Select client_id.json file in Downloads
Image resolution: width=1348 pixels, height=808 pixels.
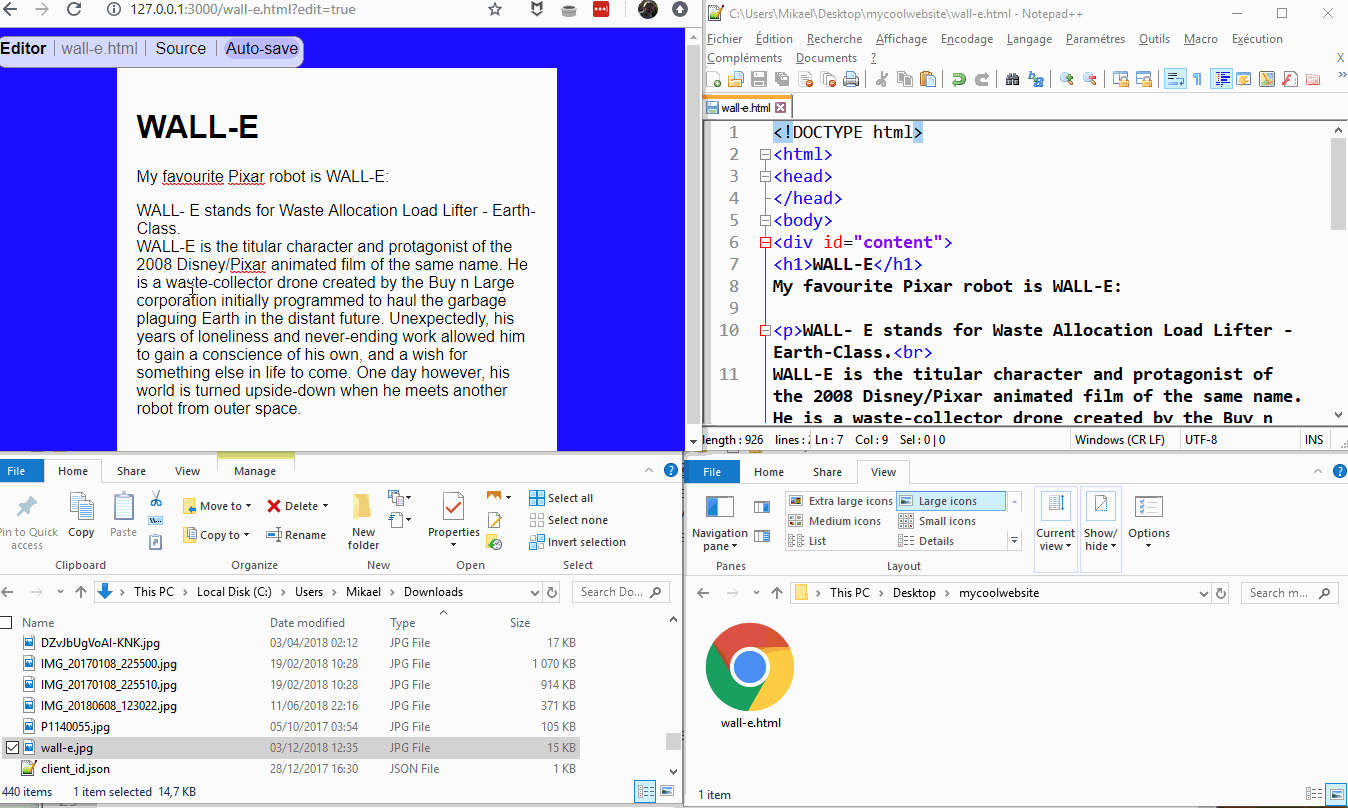coord(75,769)
